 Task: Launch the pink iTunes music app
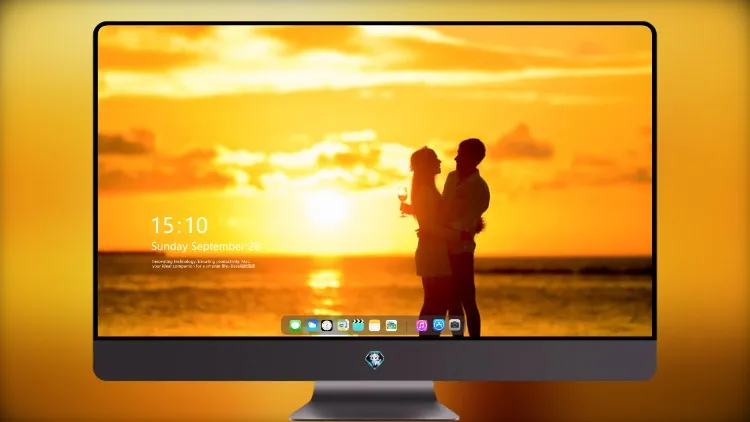point(422,325)
